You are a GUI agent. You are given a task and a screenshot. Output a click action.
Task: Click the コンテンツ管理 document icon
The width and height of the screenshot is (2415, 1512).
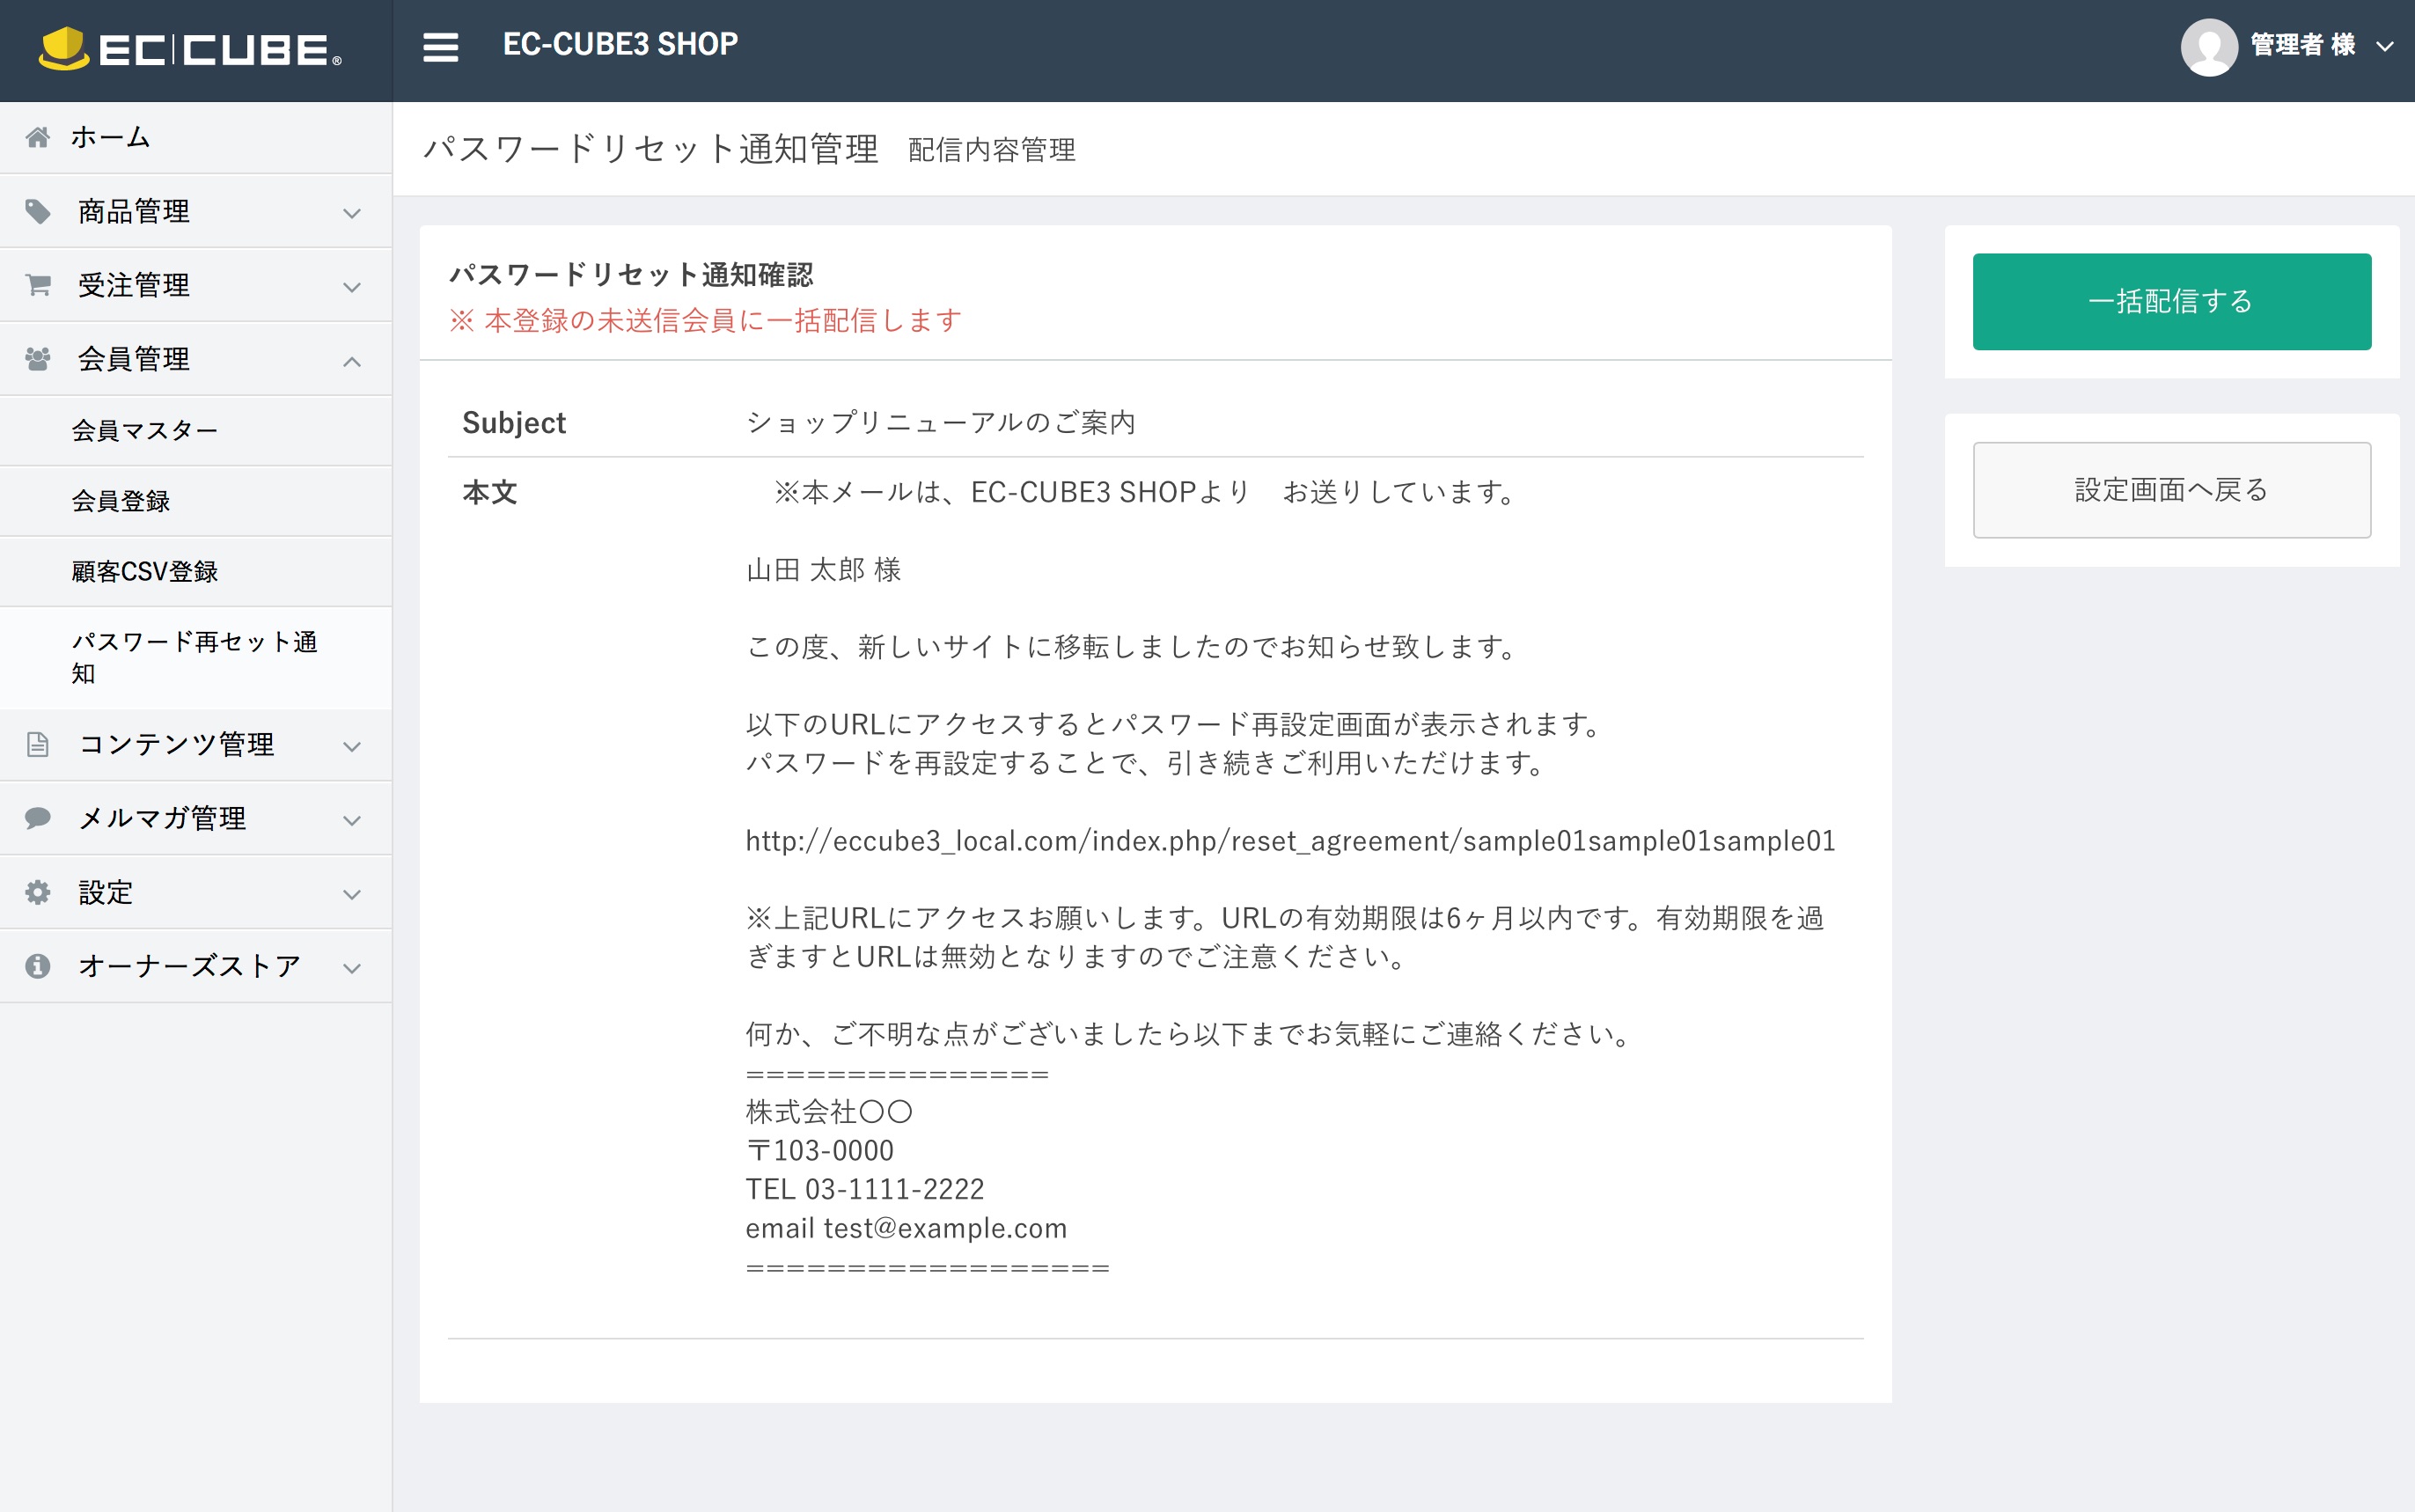click(39, 744)
